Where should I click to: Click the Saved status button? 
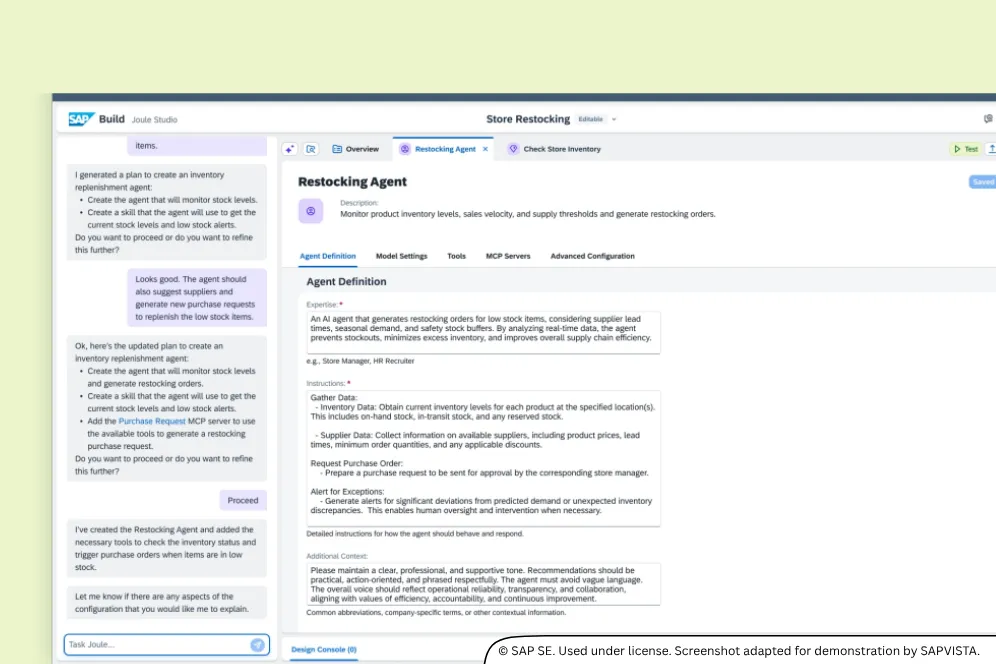(x=982, y=182)
